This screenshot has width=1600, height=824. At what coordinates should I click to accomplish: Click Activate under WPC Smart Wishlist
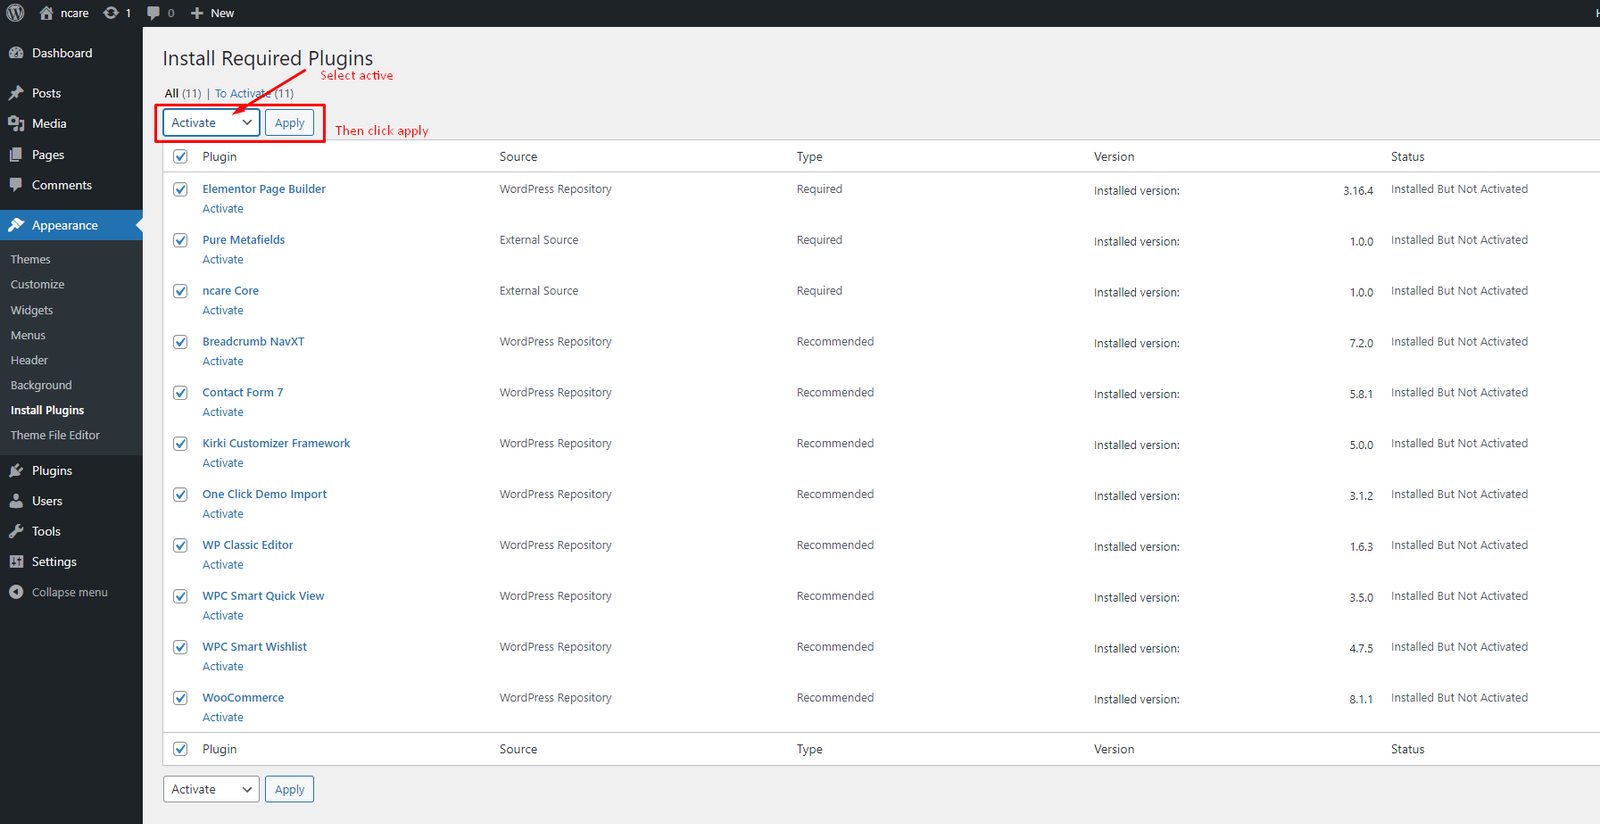pyautogui.click(x=223, y=667)
